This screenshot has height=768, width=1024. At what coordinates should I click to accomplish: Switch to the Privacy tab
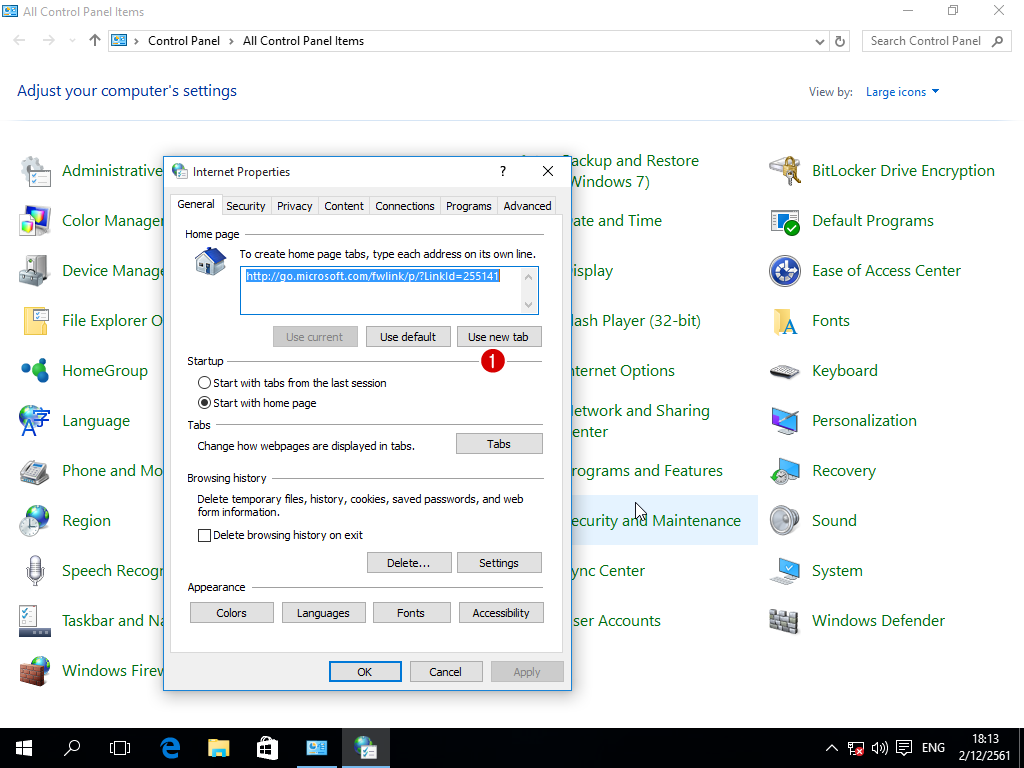[x=295, y=206]
